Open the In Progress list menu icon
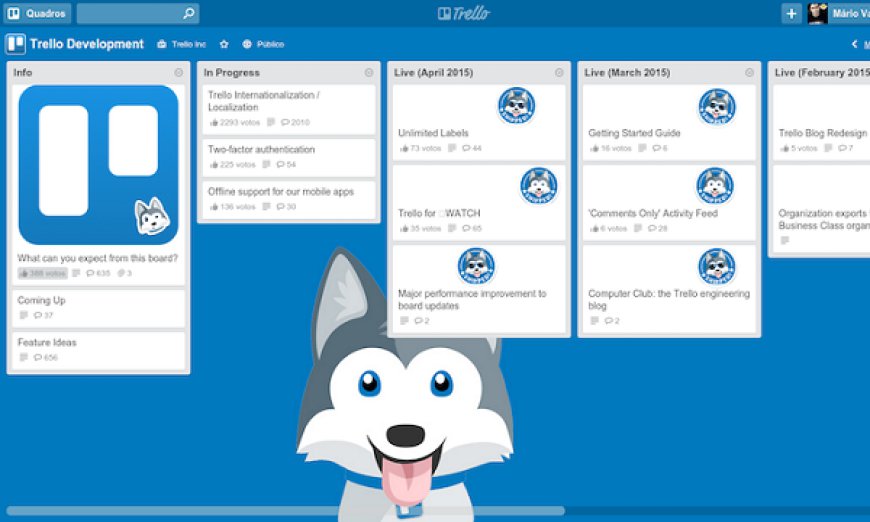The image size is (870, 522). tap(369, 73)
